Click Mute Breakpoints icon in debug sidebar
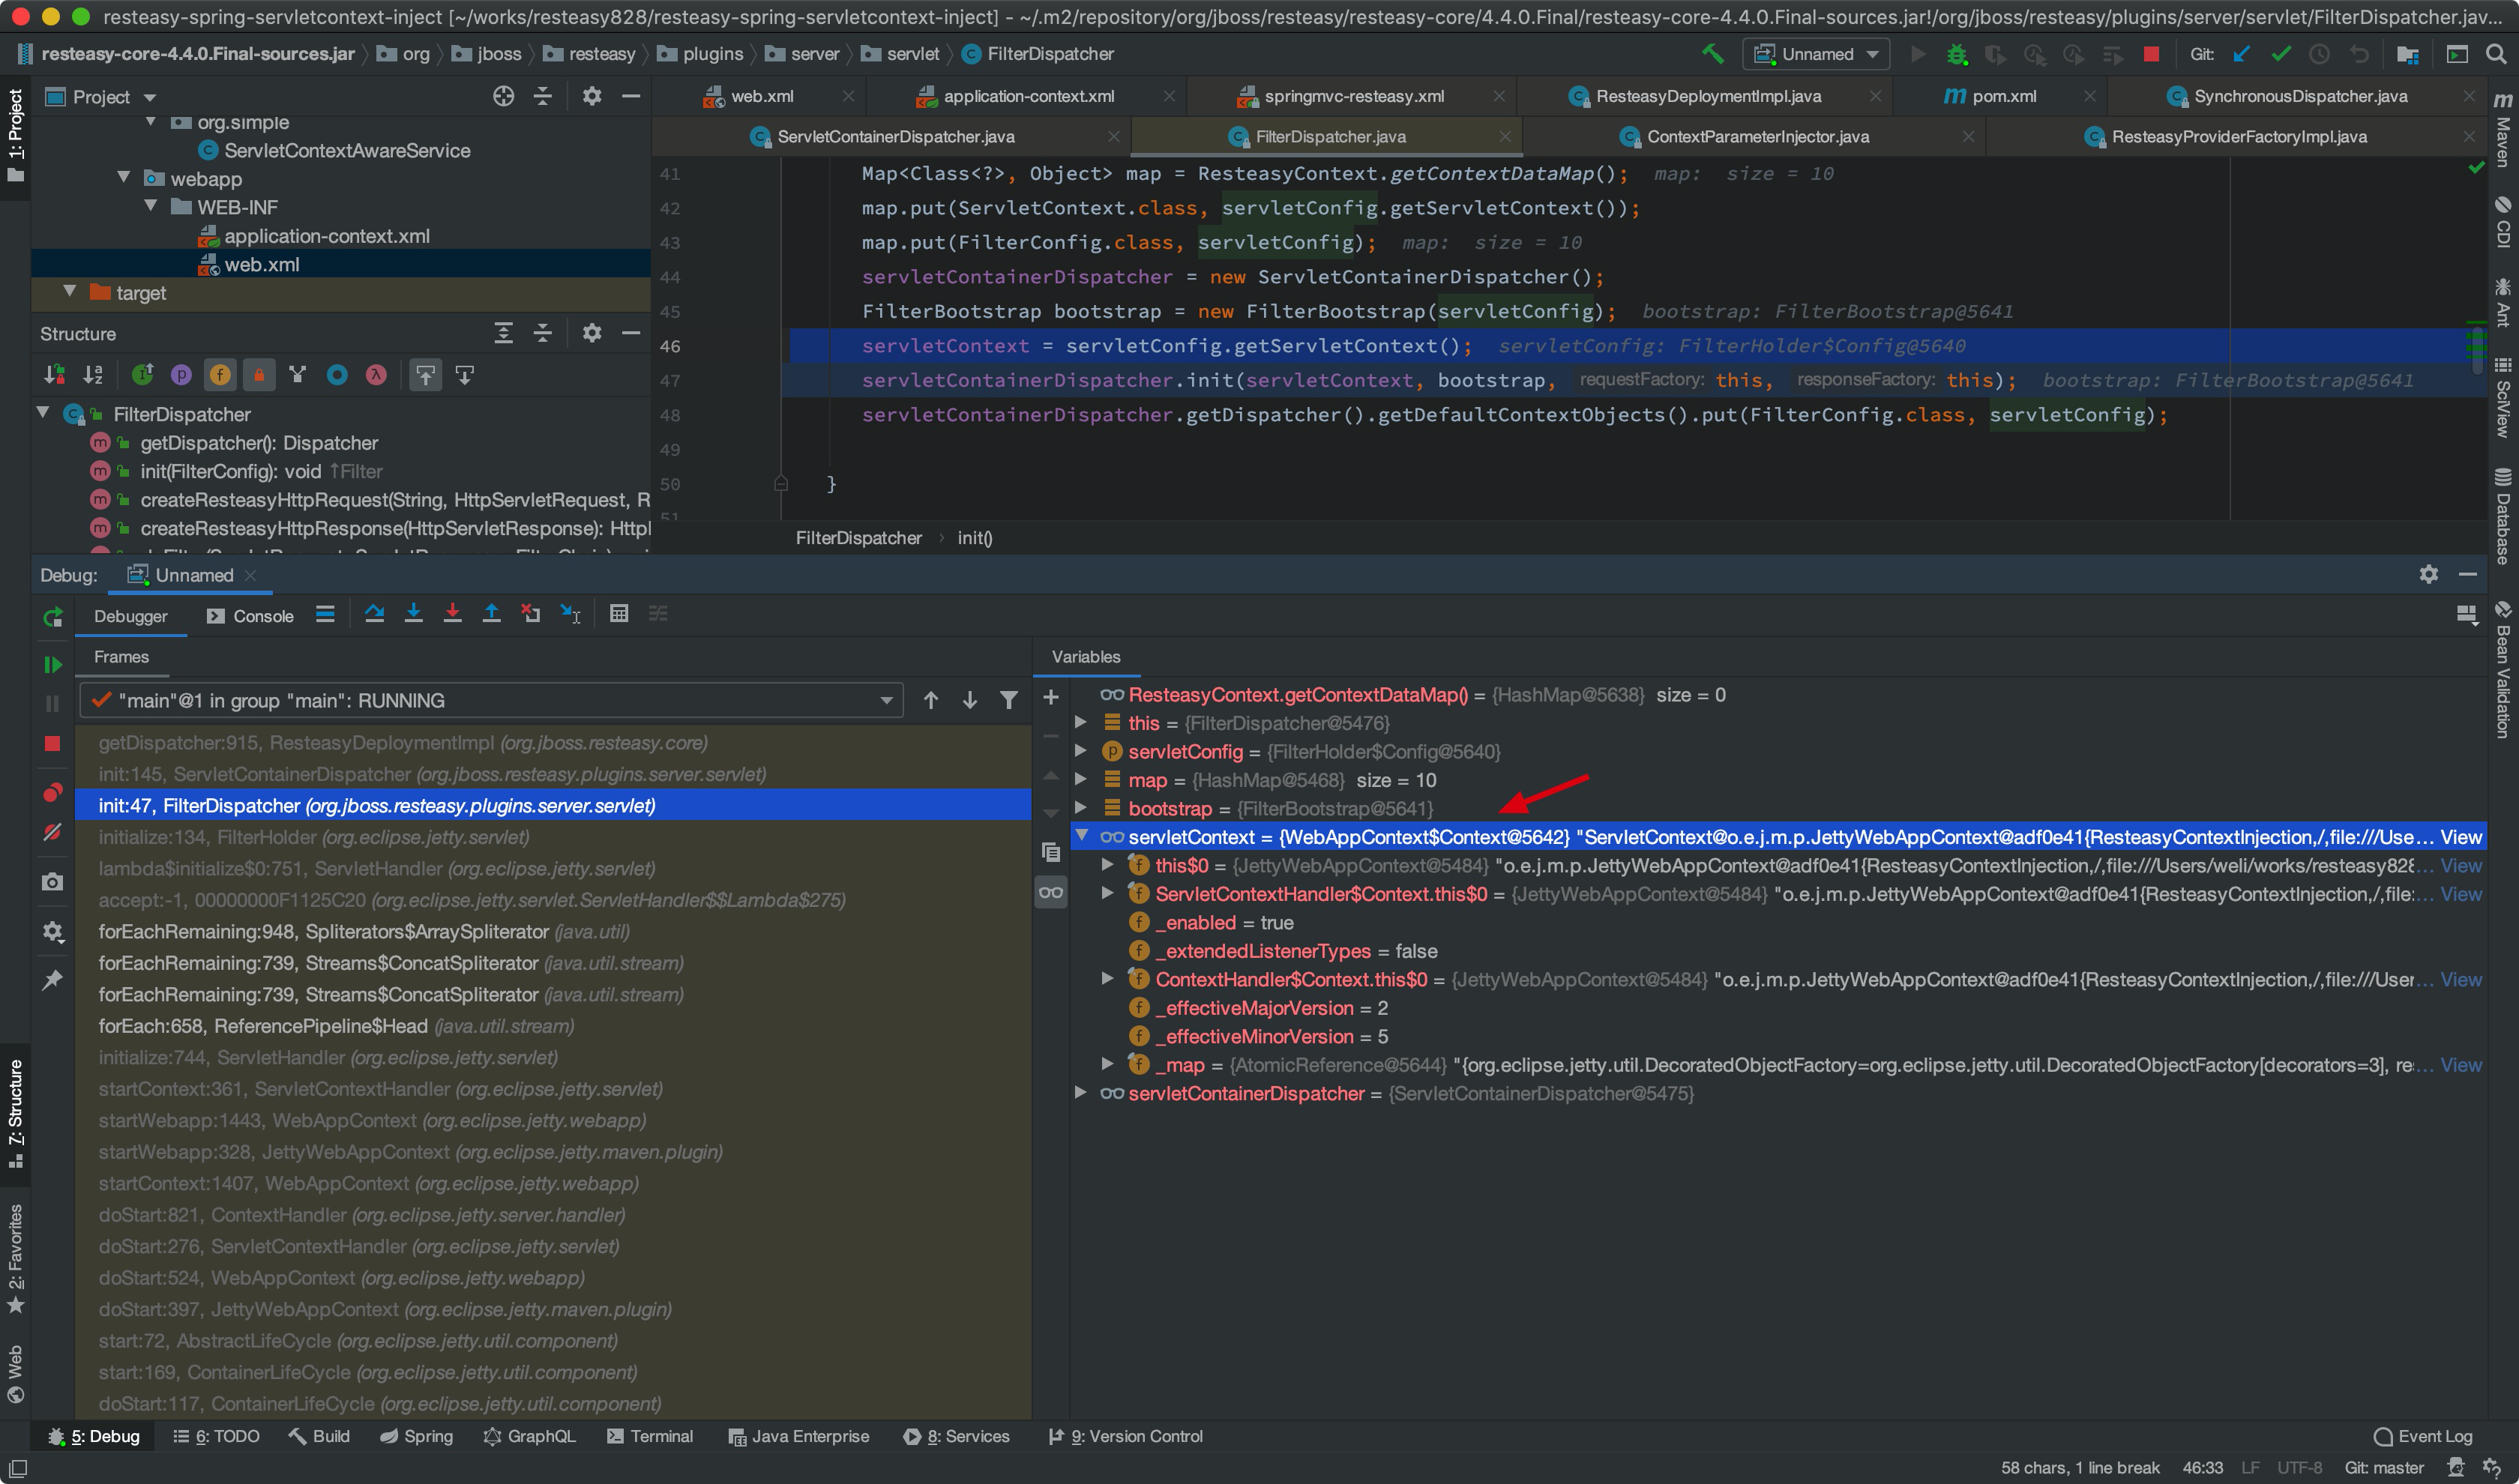This screenshot has height=1484, width=2519. (52, 832)
